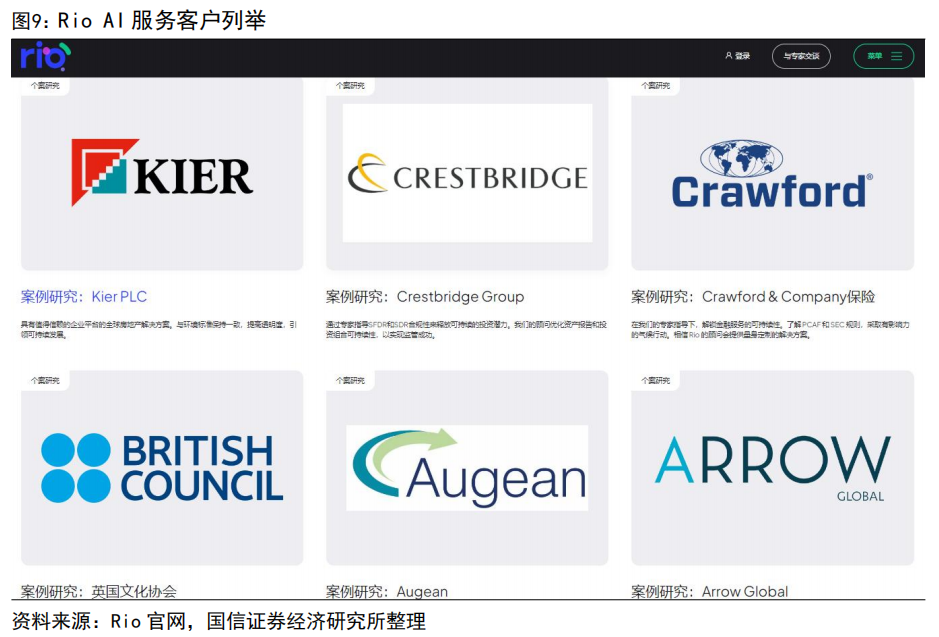The image size is (939, 637).
Task: Click the 个案研究 tag on Arrow card
Action: [656, 380]
